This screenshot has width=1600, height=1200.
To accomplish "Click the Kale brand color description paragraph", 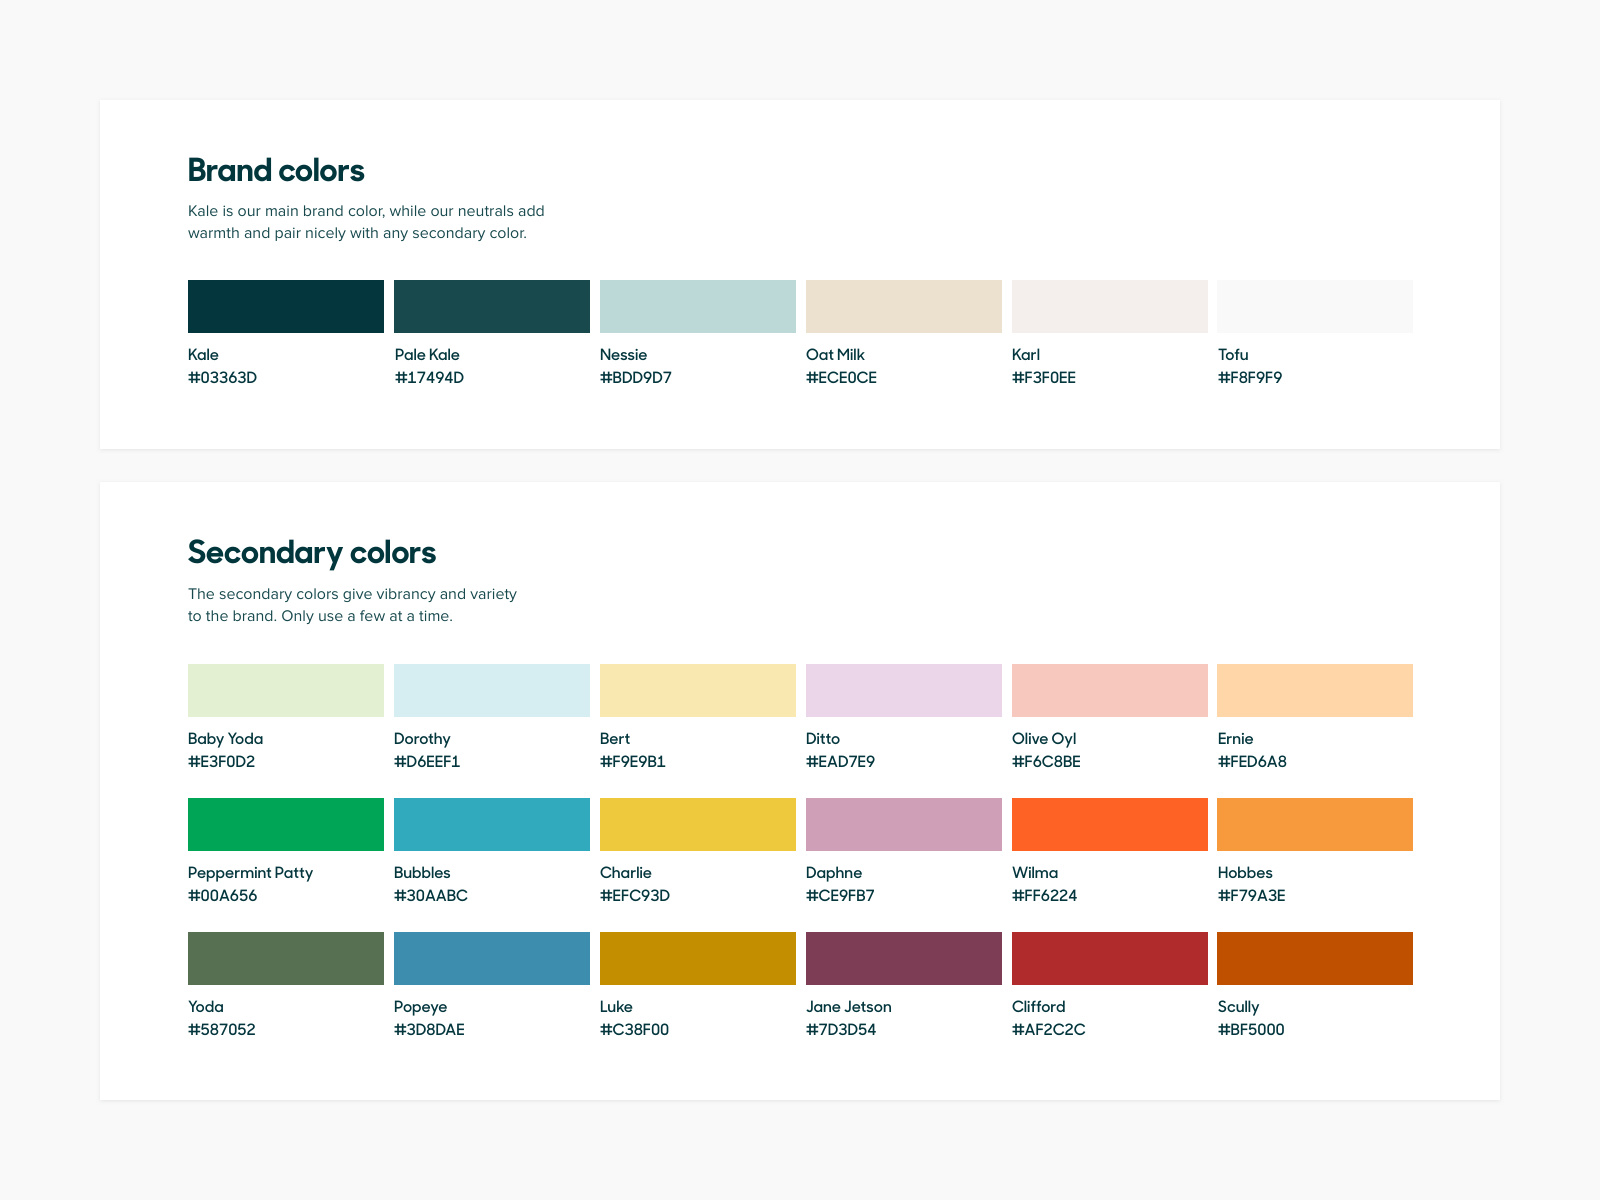I will point(366,222).
